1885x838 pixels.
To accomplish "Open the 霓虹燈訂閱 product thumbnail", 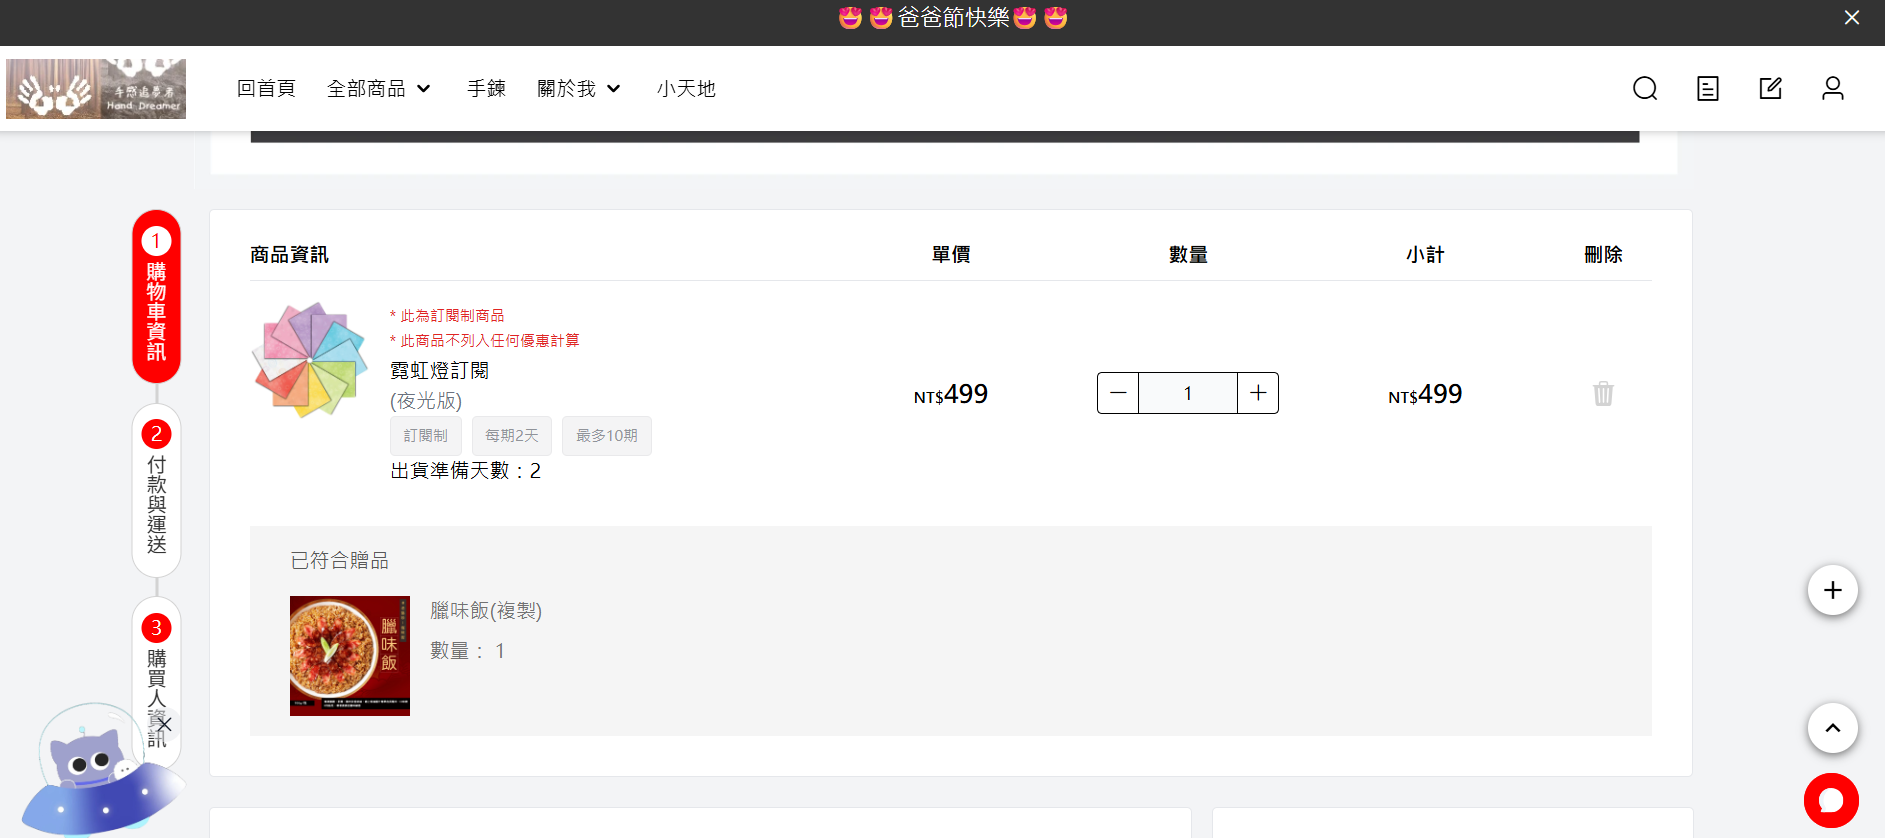I will 310,360.
